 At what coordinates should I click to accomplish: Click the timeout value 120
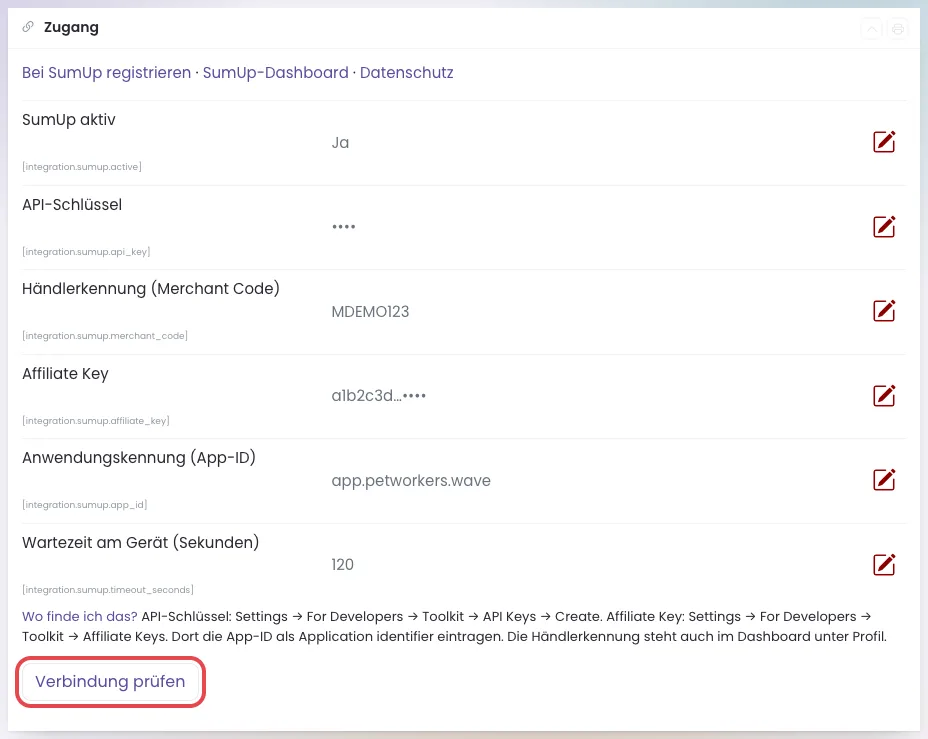point(343,564)
